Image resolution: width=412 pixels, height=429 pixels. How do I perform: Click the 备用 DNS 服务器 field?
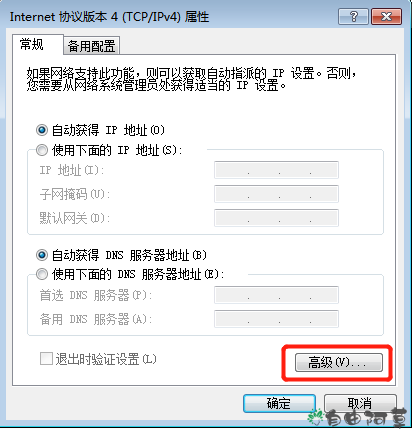[276, 319]
